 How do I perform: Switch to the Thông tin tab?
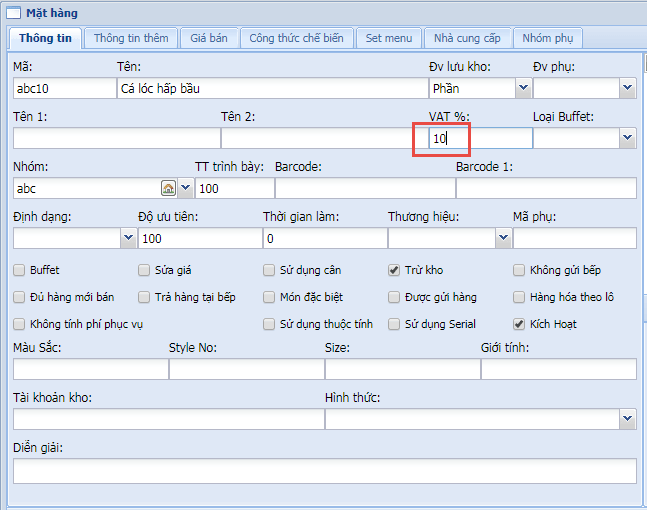[x=45, y=38]
